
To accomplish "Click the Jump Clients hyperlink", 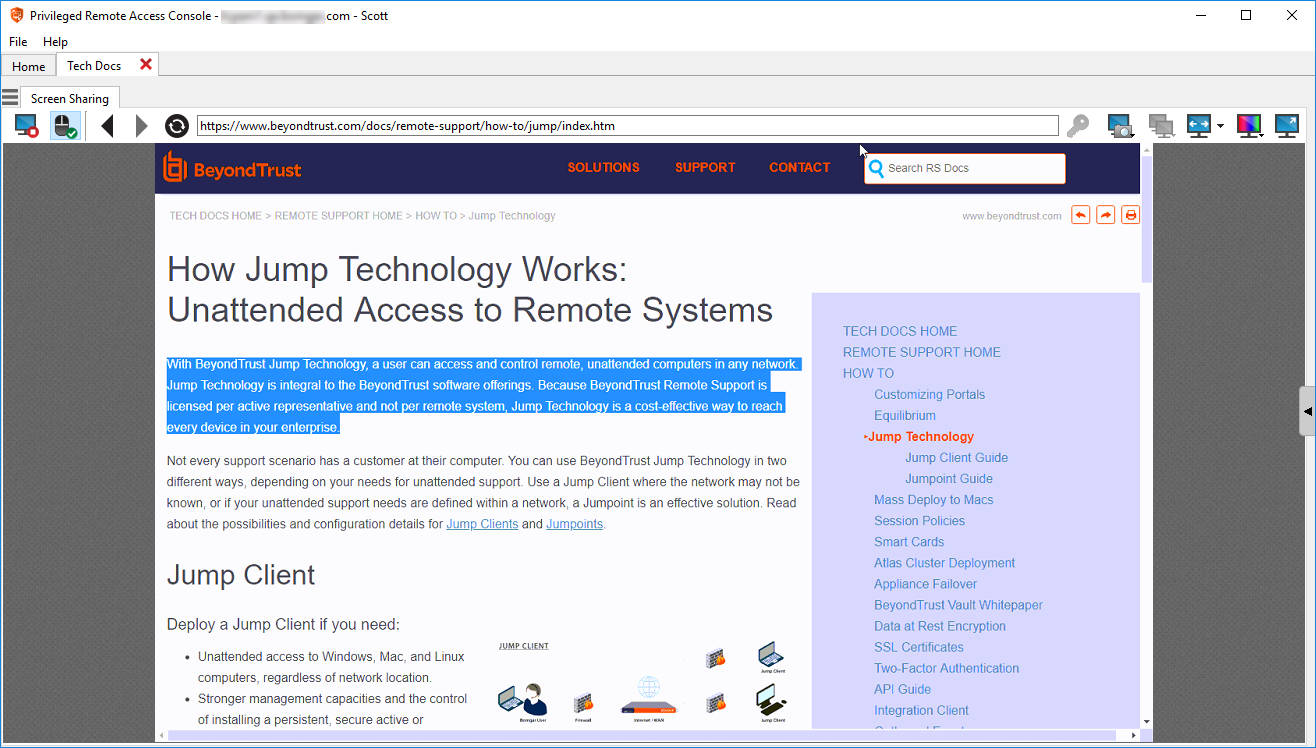I will (x=482, y=524).
